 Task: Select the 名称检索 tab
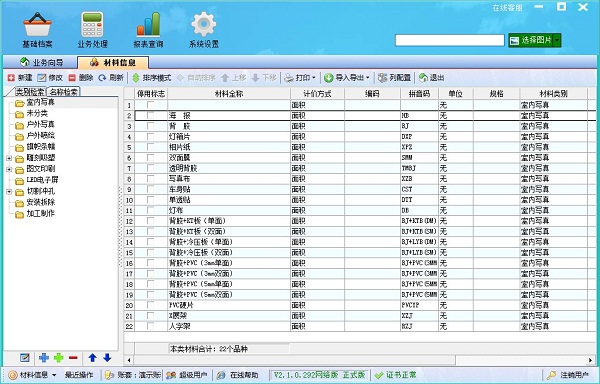[x=63, y=92]
